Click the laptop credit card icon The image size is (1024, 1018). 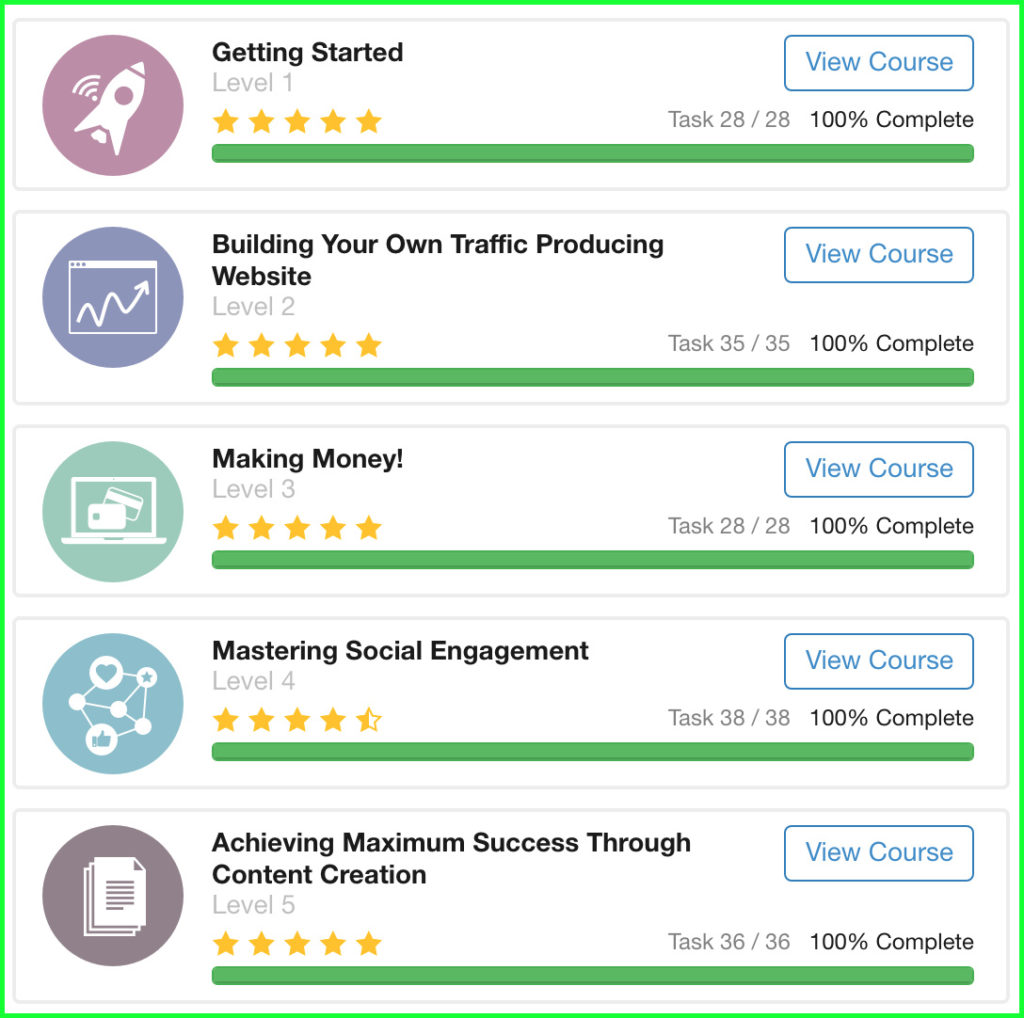pyautogui.click(x=113, y=511)
